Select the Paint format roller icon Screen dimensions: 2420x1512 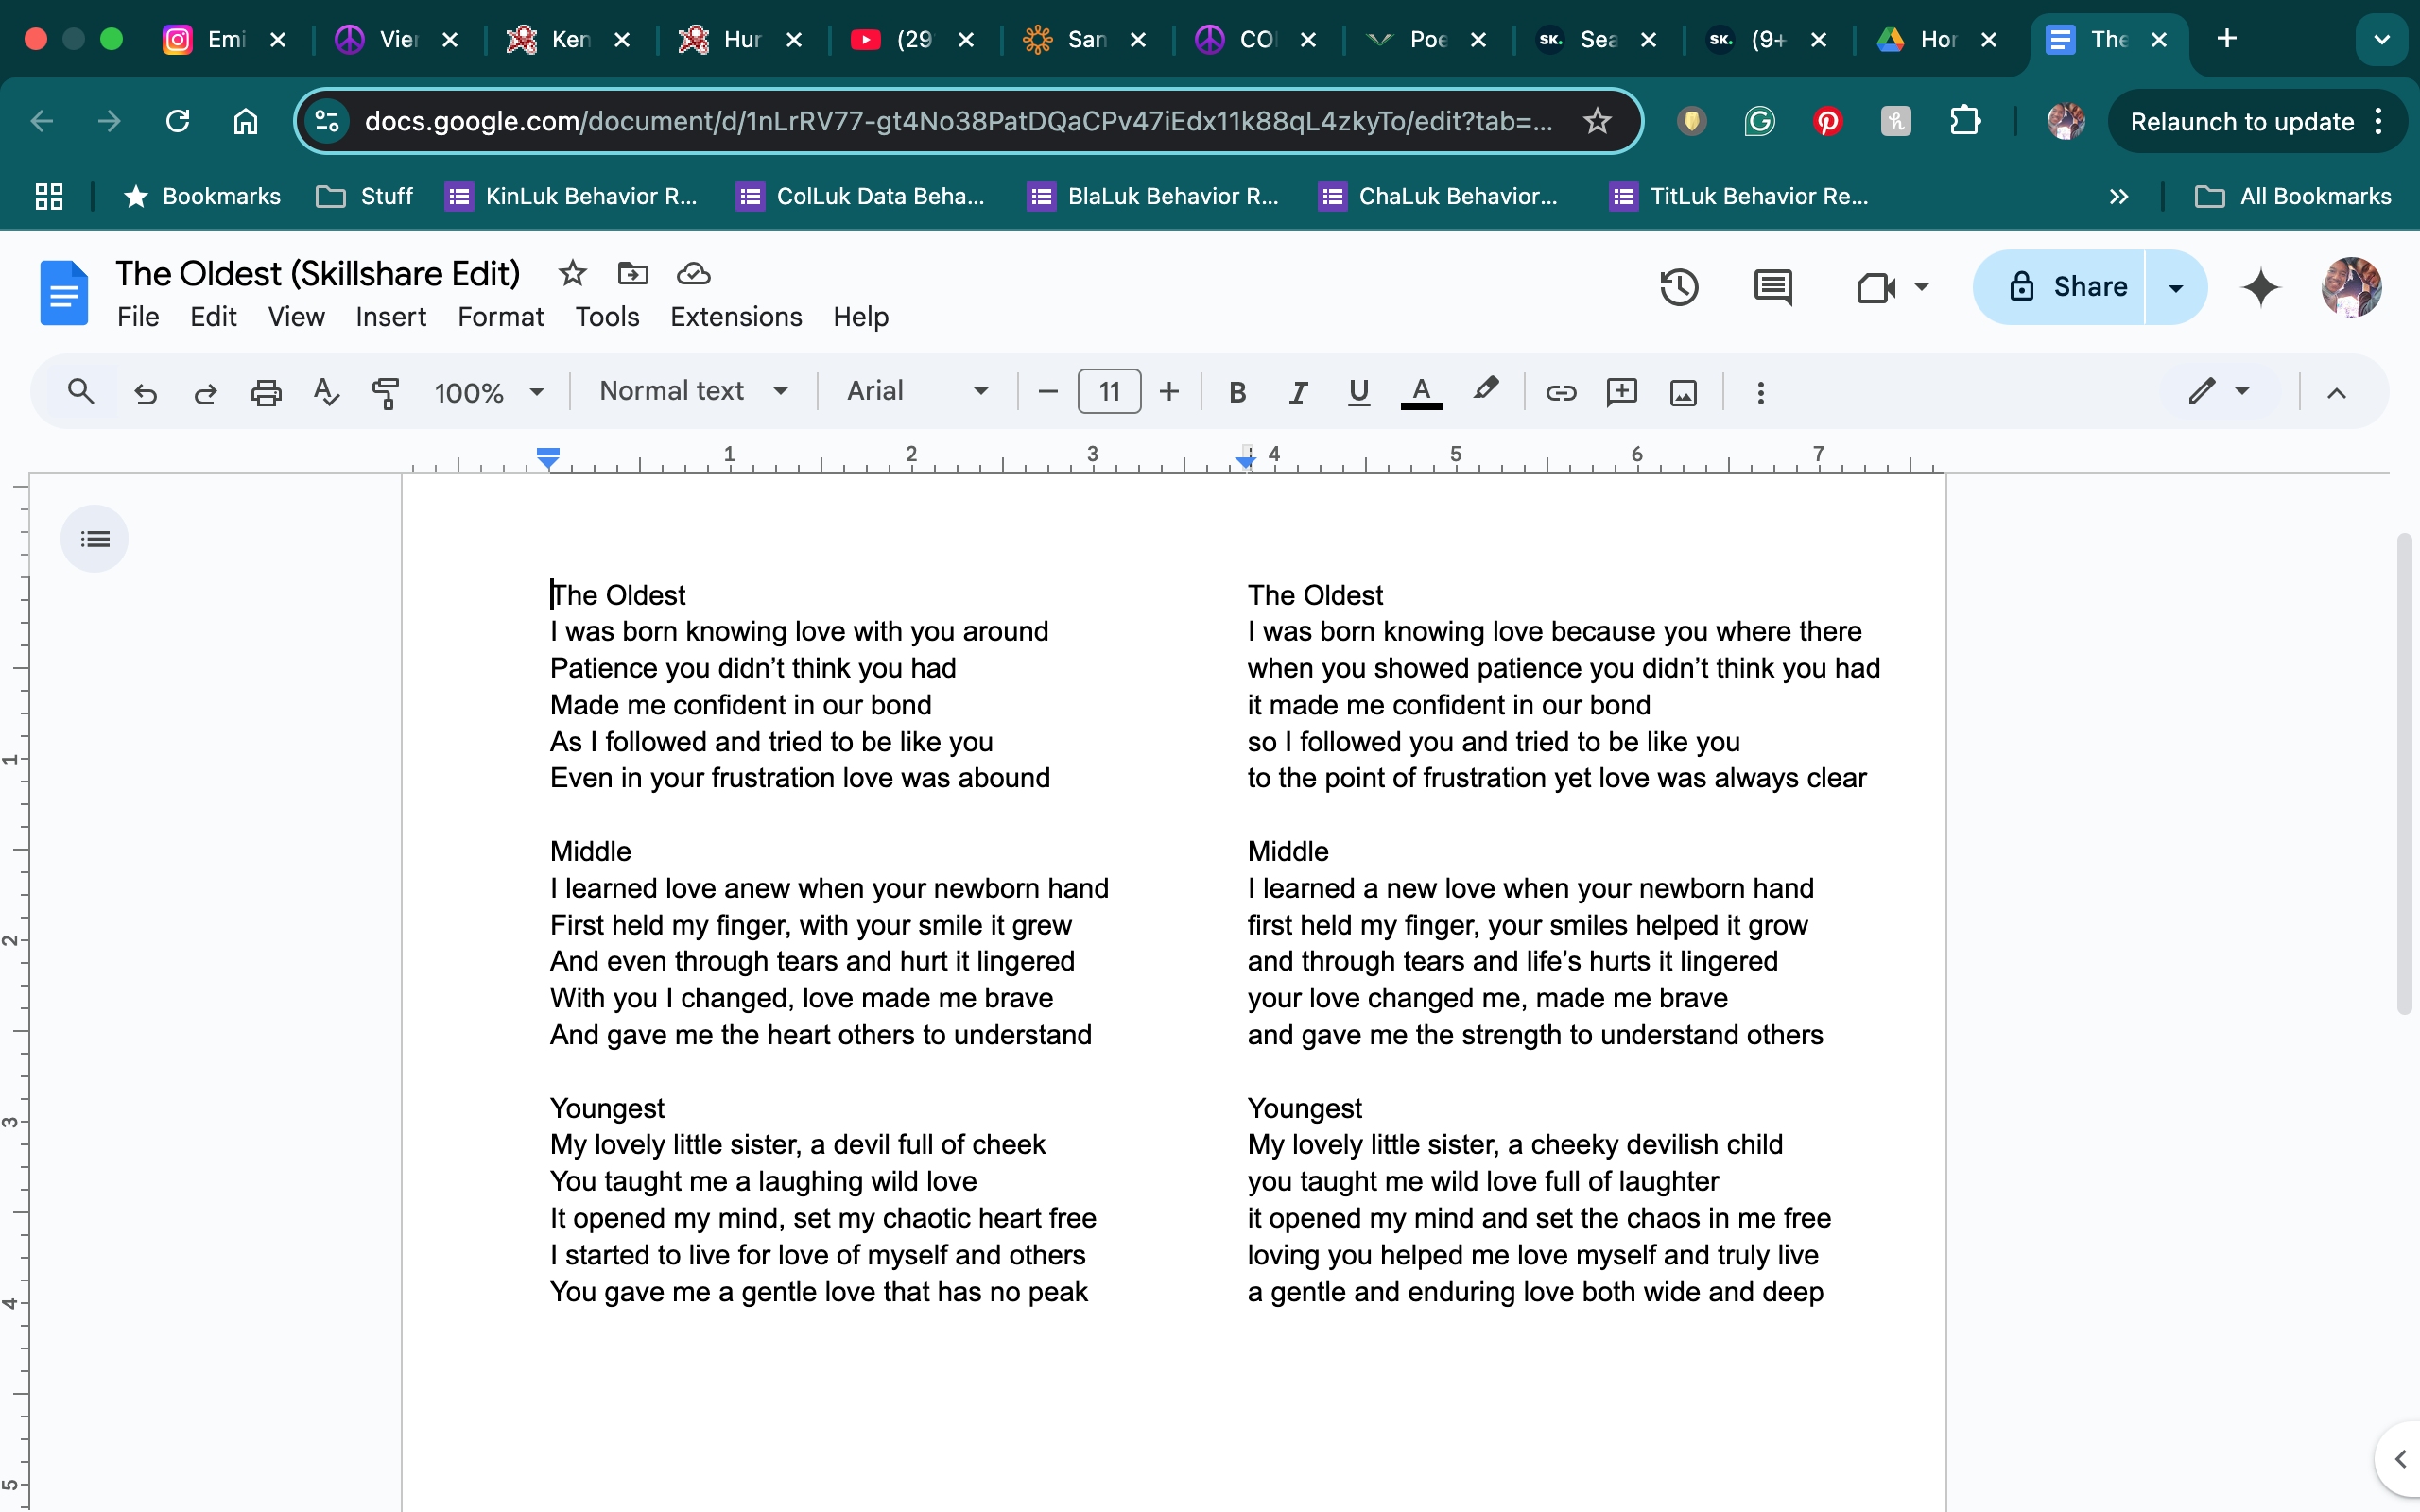(x=386, y=392)
